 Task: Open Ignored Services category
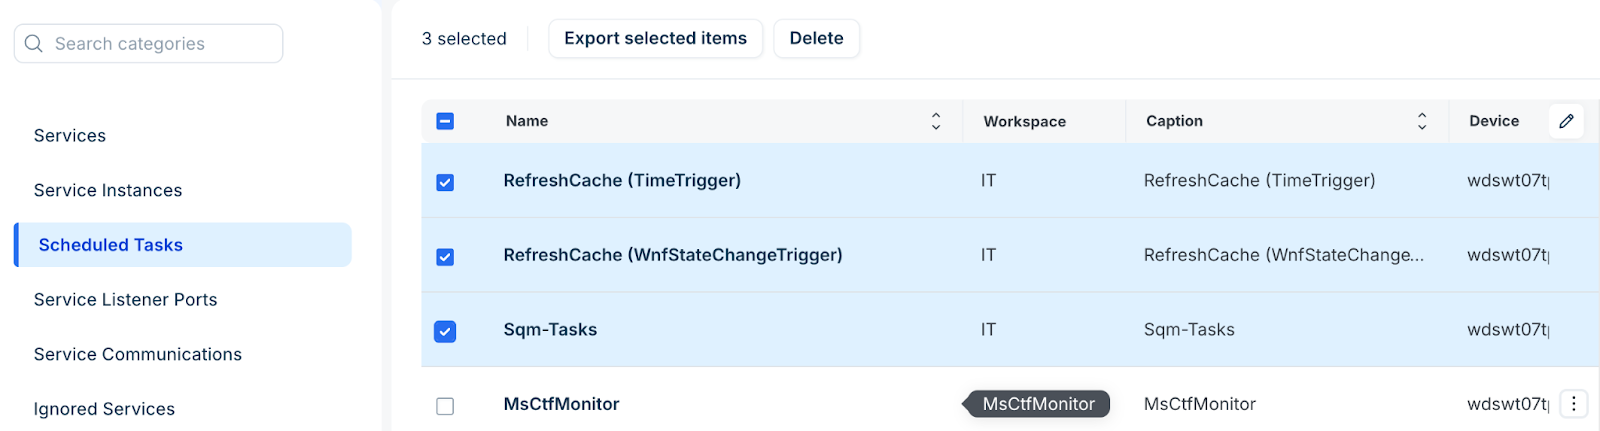click(x=104, y=409)
